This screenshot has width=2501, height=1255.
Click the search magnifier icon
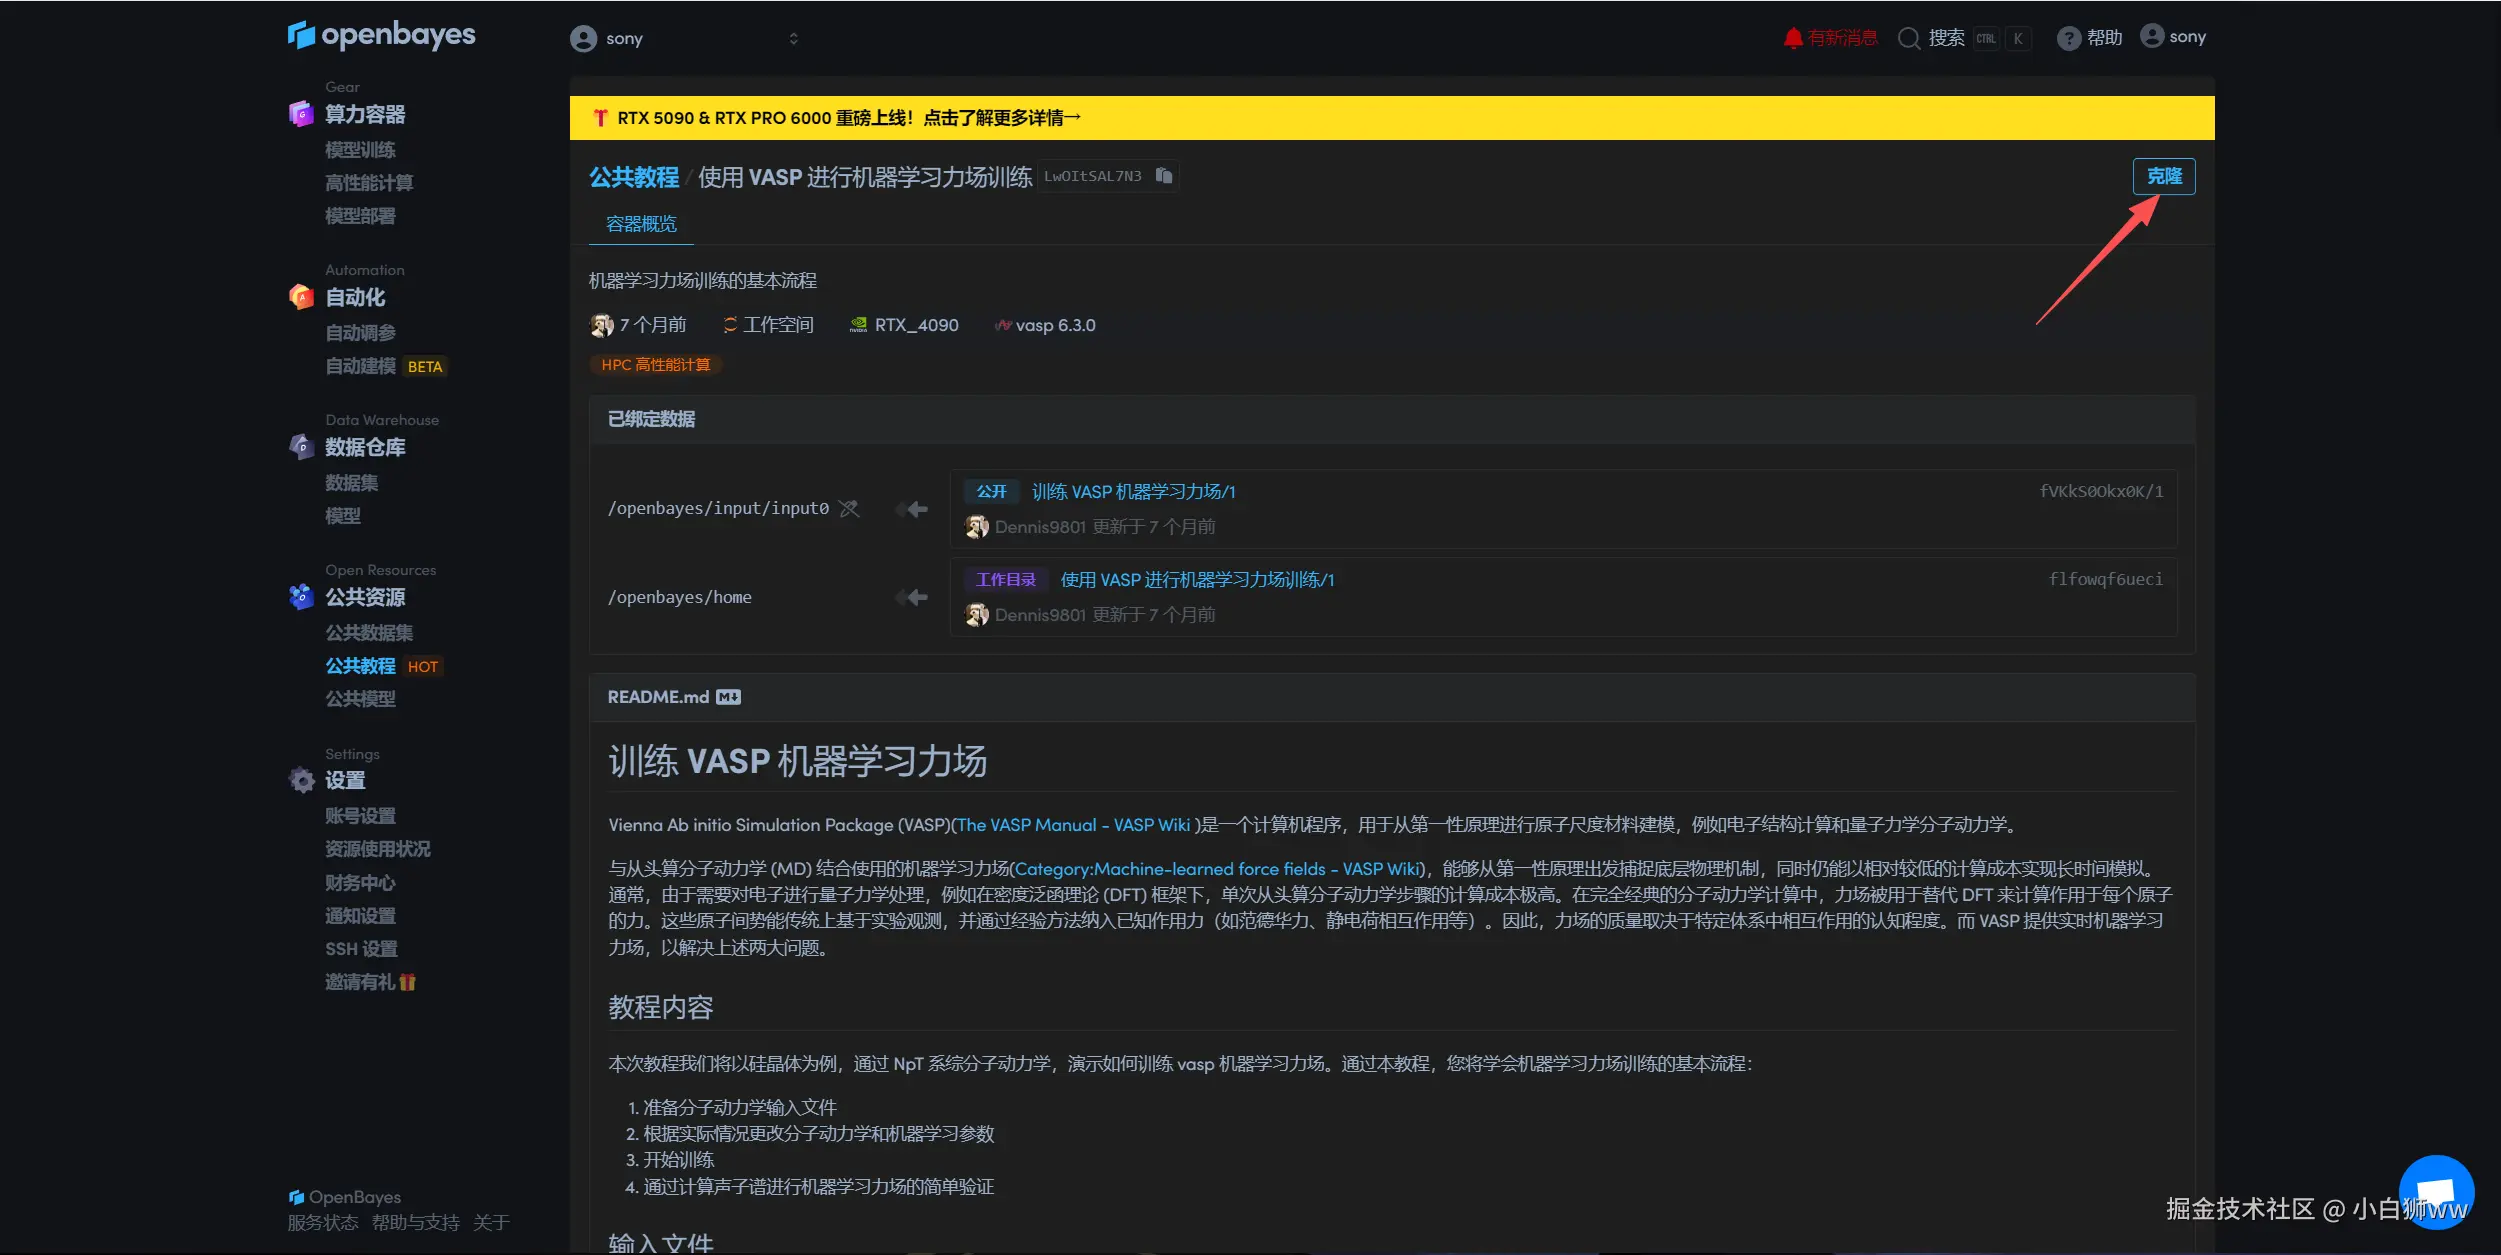[x=1909, y=38]
